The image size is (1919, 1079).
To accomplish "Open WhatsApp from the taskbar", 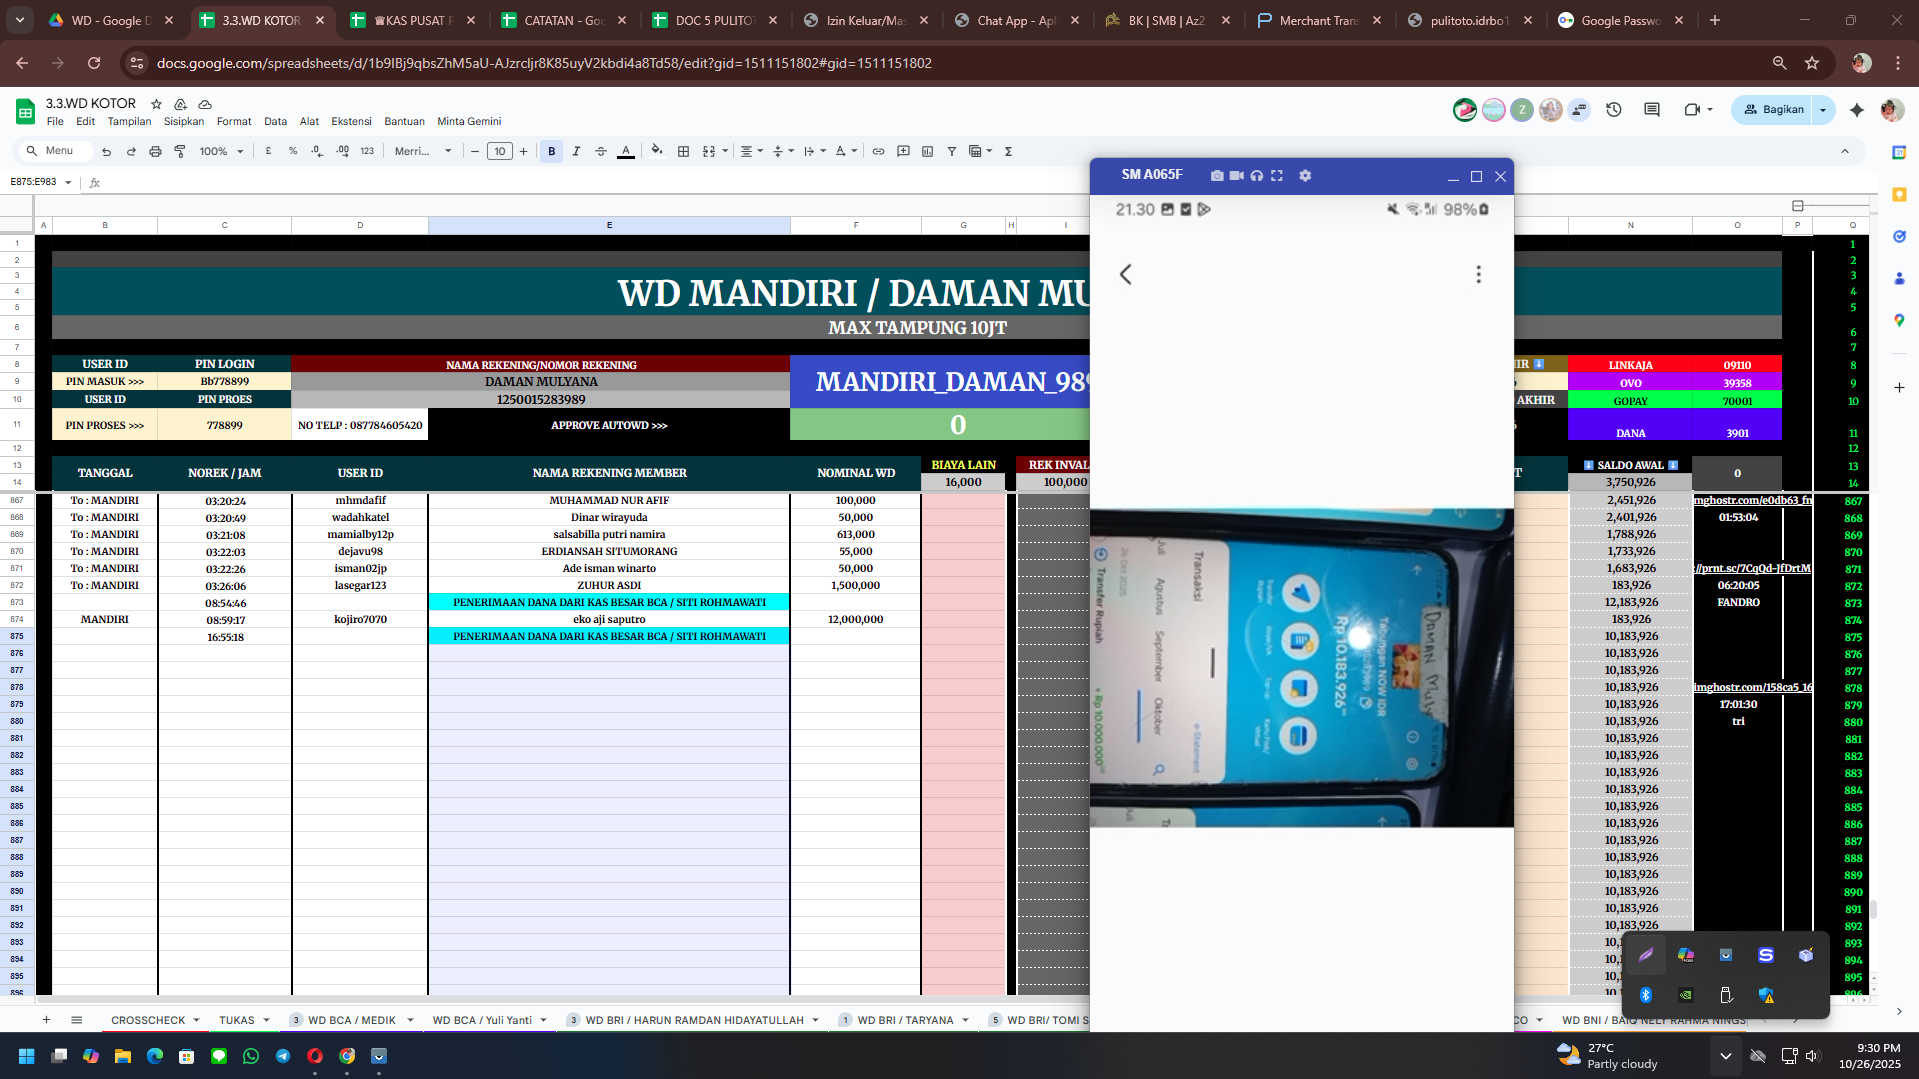I will 251,1056.
